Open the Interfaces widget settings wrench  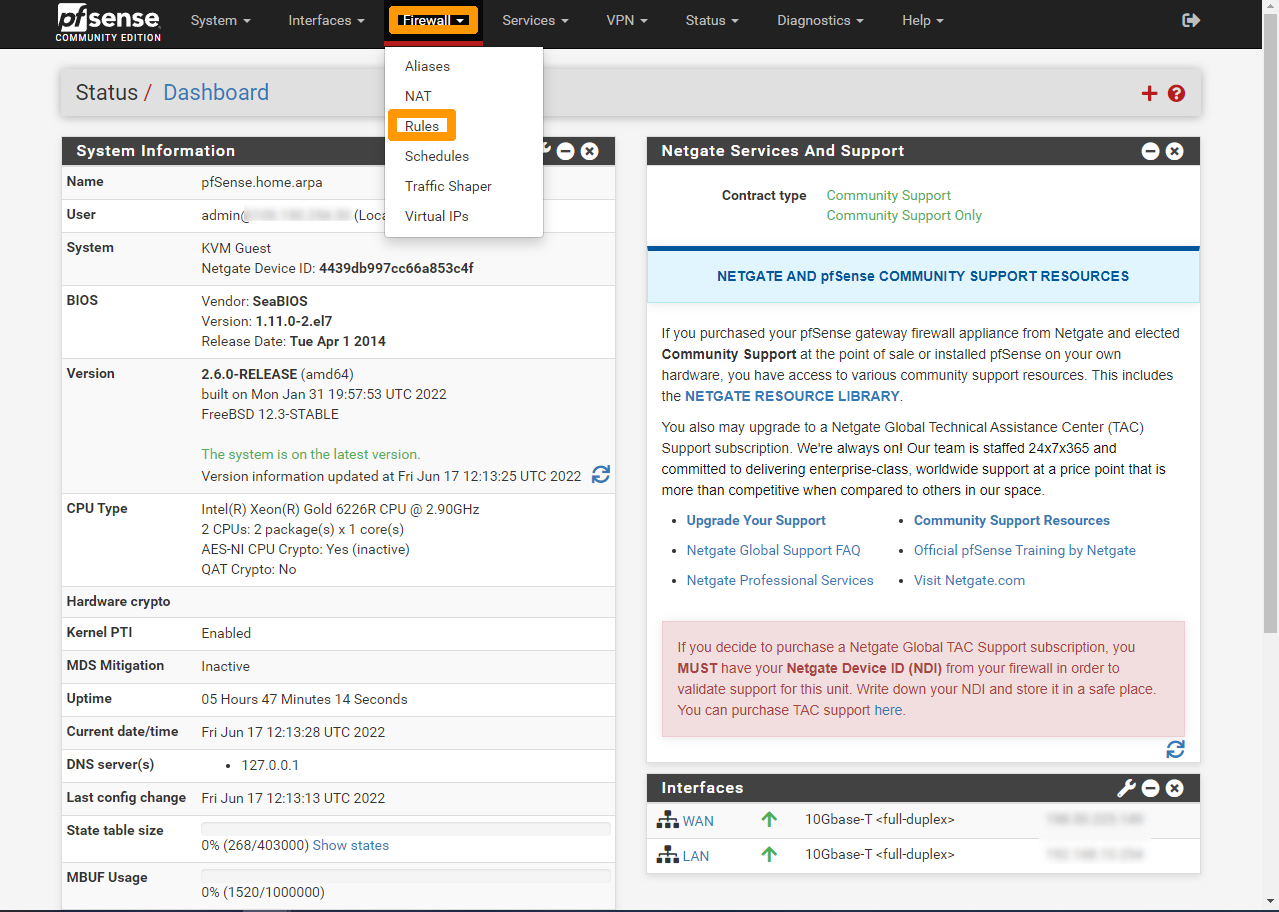click(x=1126, y=788)
